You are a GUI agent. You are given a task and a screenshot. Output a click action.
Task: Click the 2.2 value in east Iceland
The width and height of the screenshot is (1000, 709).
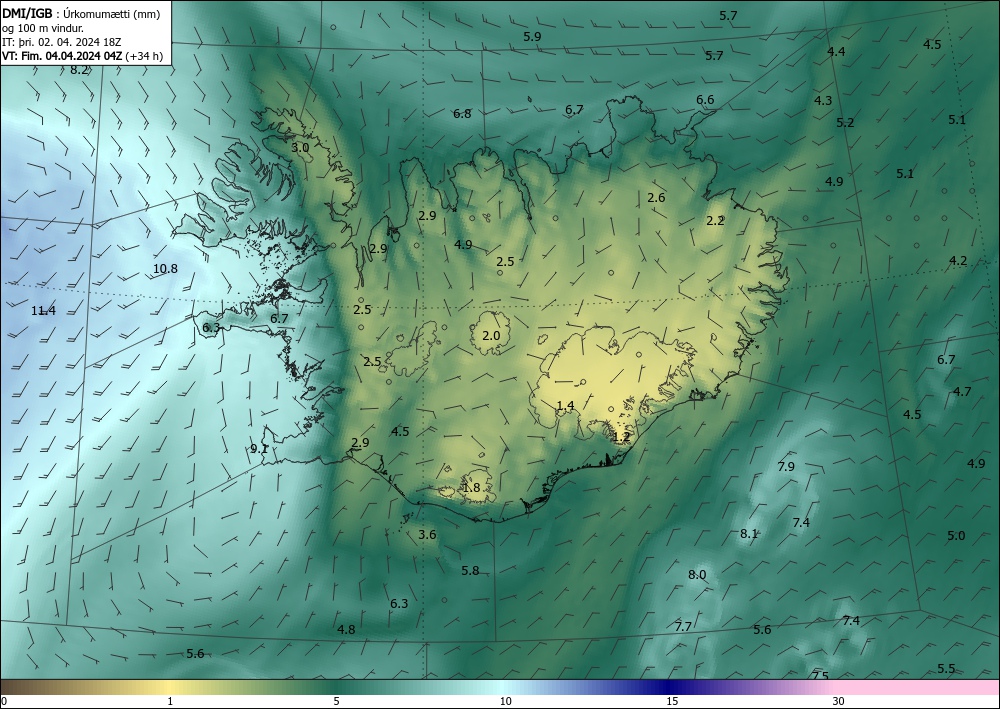click(716, 221)
